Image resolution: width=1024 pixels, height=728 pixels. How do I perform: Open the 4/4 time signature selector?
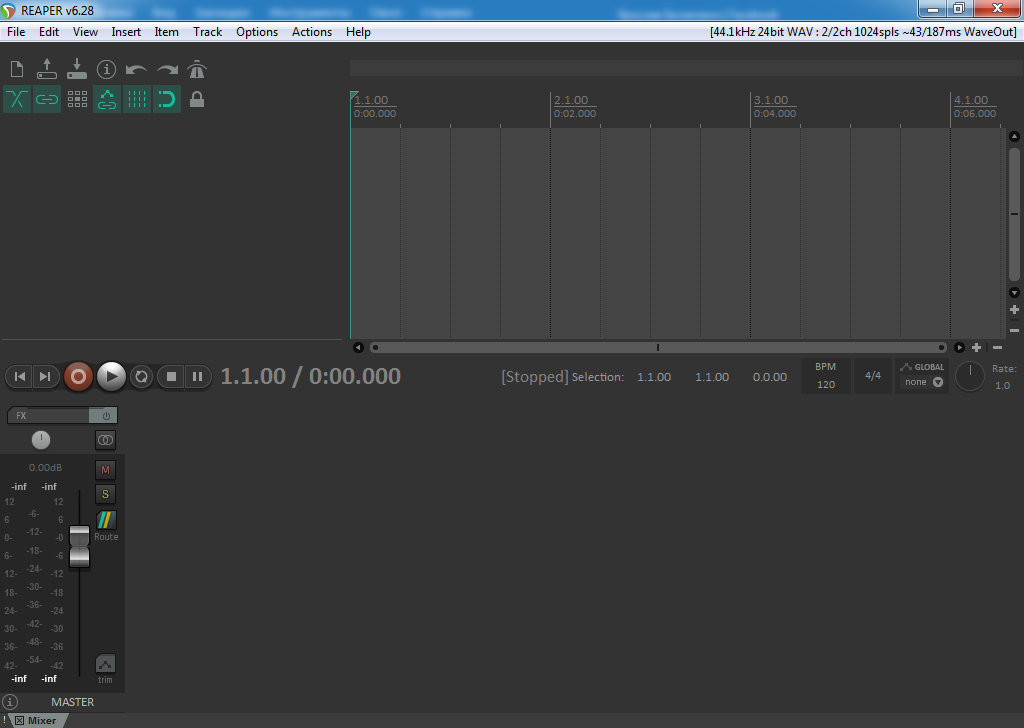tap(873, 376)
